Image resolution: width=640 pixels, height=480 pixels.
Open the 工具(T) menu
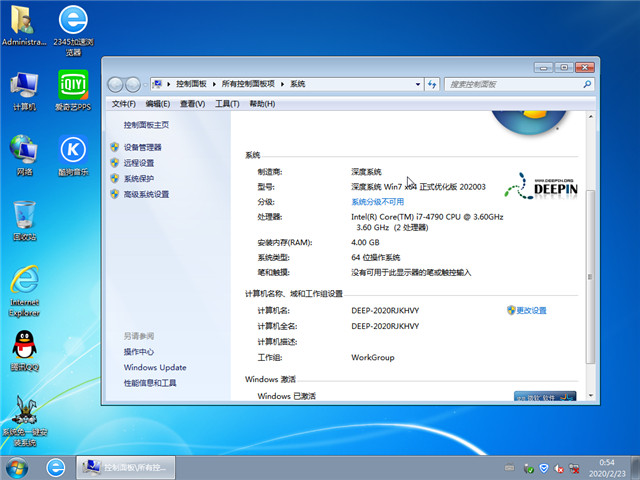point(227,104)
